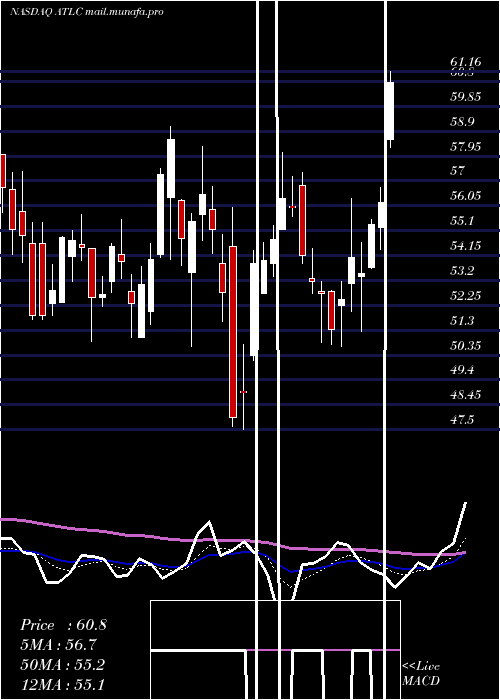Select the 48.45 price axis label
Image resolution: width=500 pixels, height=700 pixels.
point(466,395)
